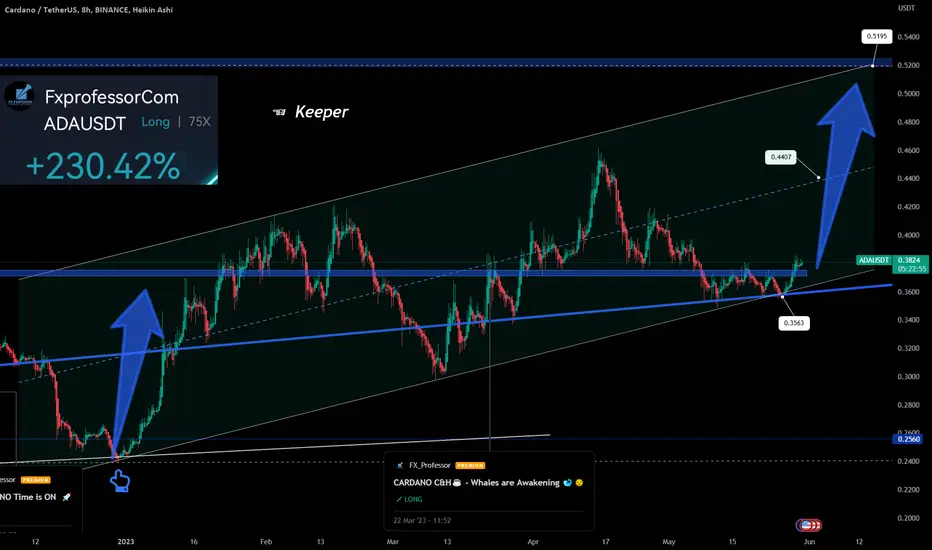Click the Keeper text annotation
Viewport: 932px width, 550px height.
[322, 112]
